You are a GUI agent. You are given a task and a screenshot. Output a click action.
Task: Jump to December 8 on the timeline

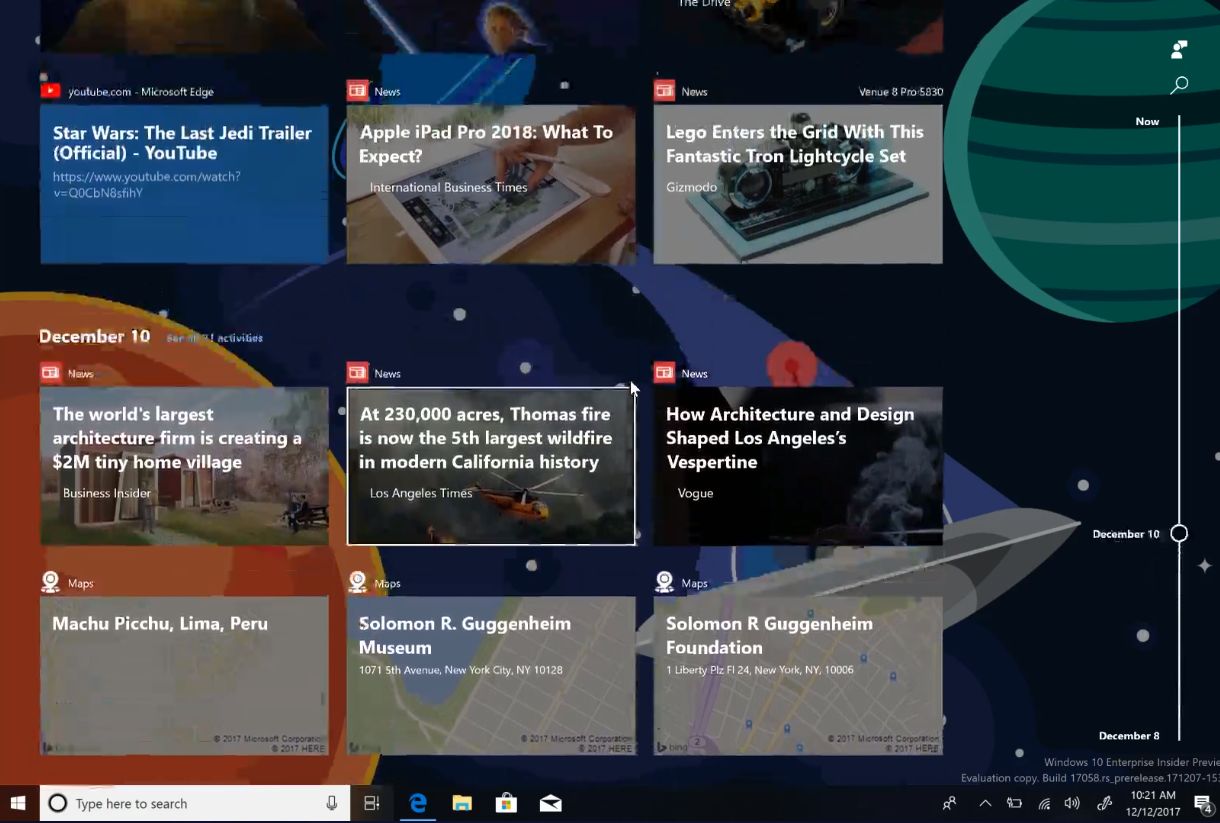click(1129, 736)
